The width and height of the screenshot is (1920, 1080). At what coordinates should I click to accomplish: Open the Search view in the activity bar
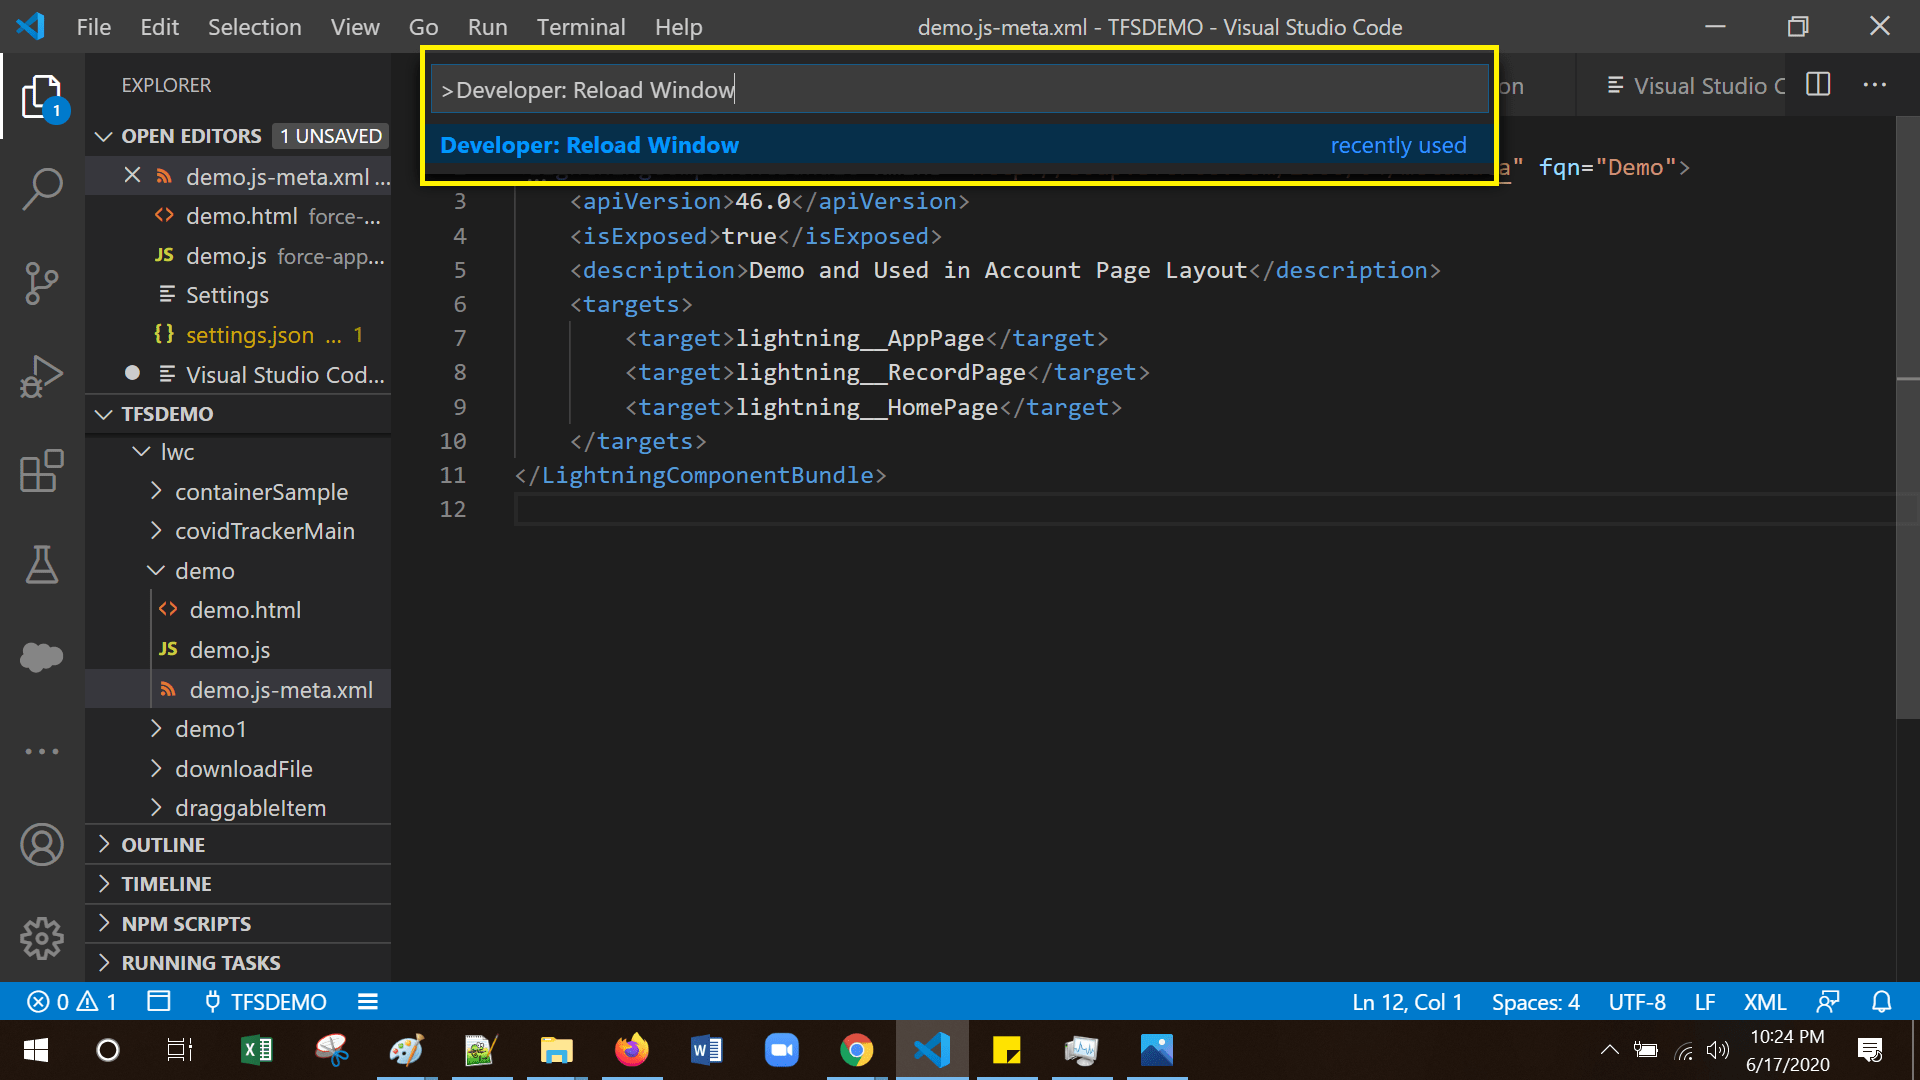[x=42, y=188]
